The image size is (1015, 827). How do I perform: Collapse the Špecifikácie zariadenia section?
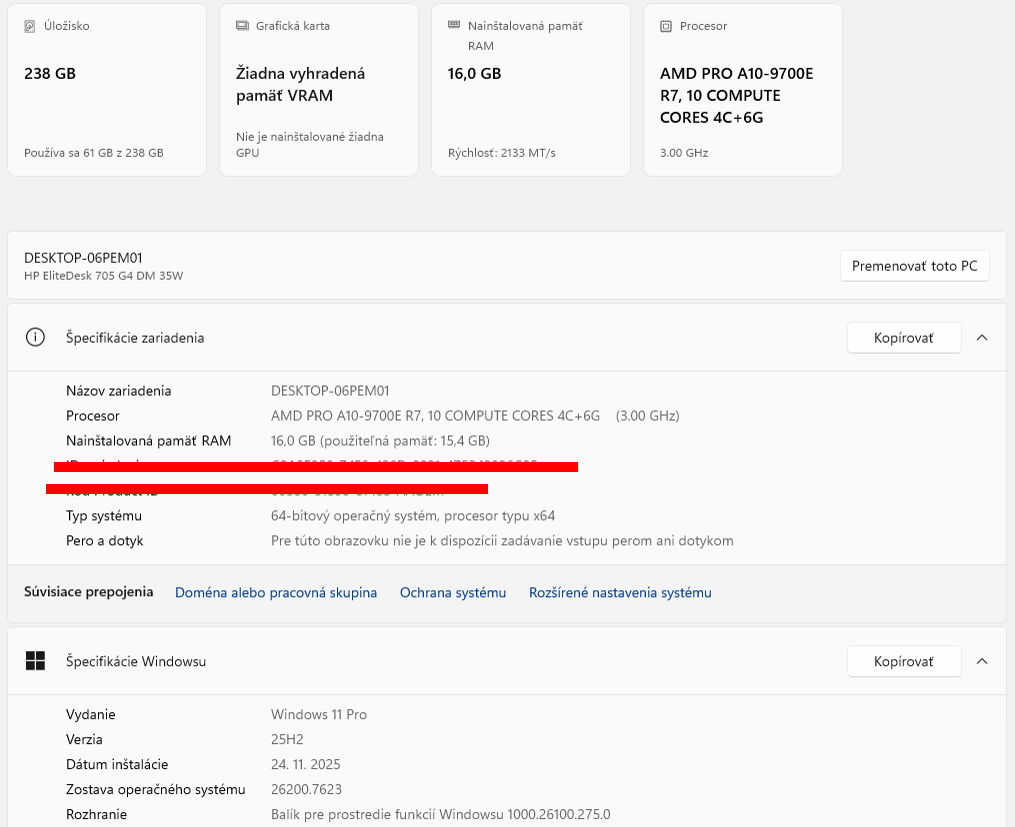(x=982, y=337)
